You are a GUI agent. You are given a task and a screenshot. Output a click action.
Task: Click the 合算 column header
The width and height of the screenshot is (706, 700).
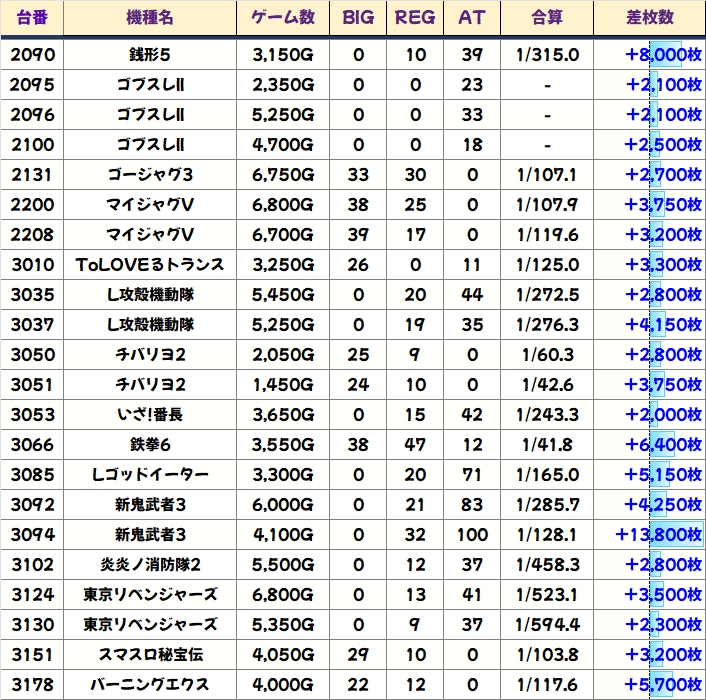click(547, 18)
